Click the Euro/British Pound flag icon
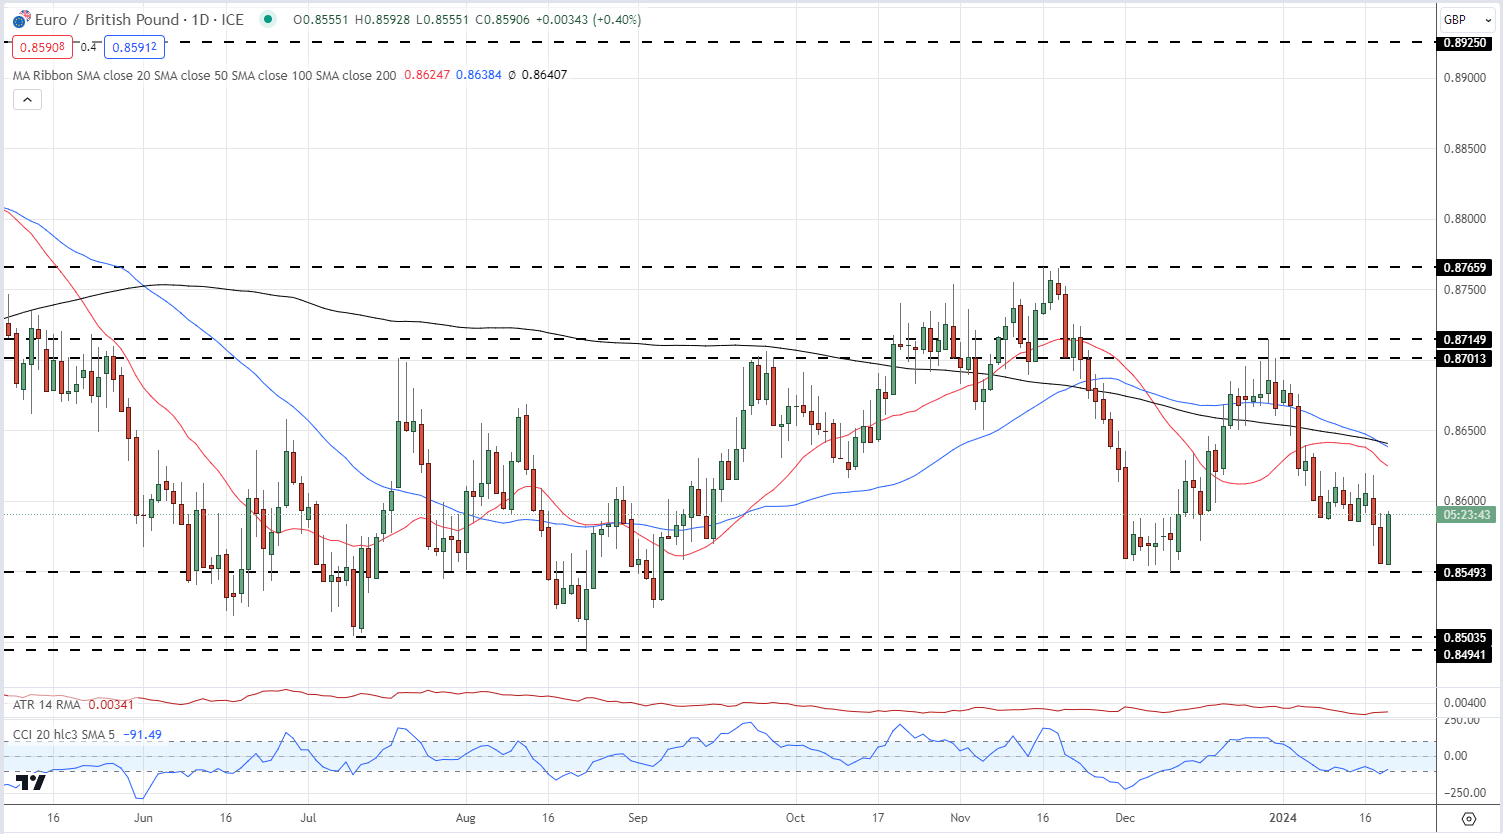The height and width of the screenshot is (834, 1503). (x=21, y=19)
